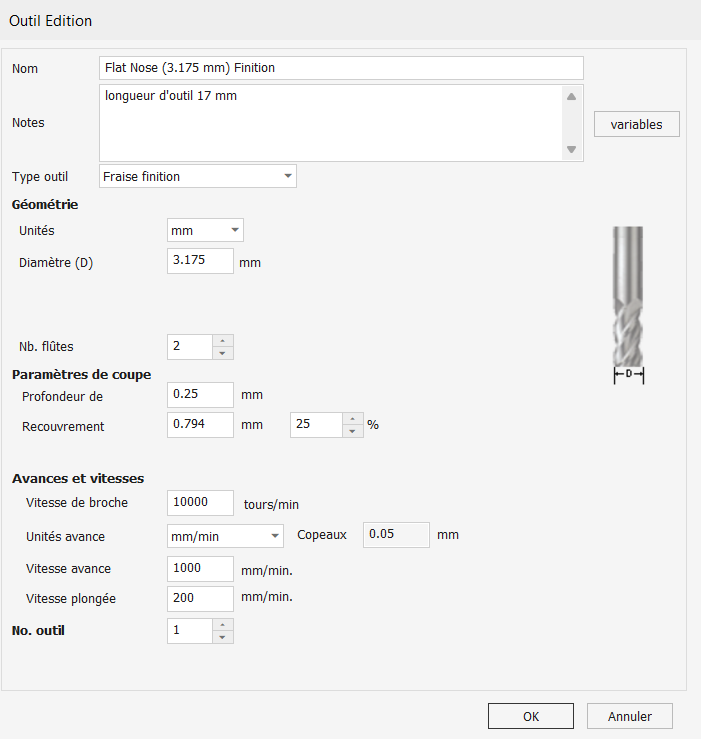Click the Nom text field

point(341,68)
